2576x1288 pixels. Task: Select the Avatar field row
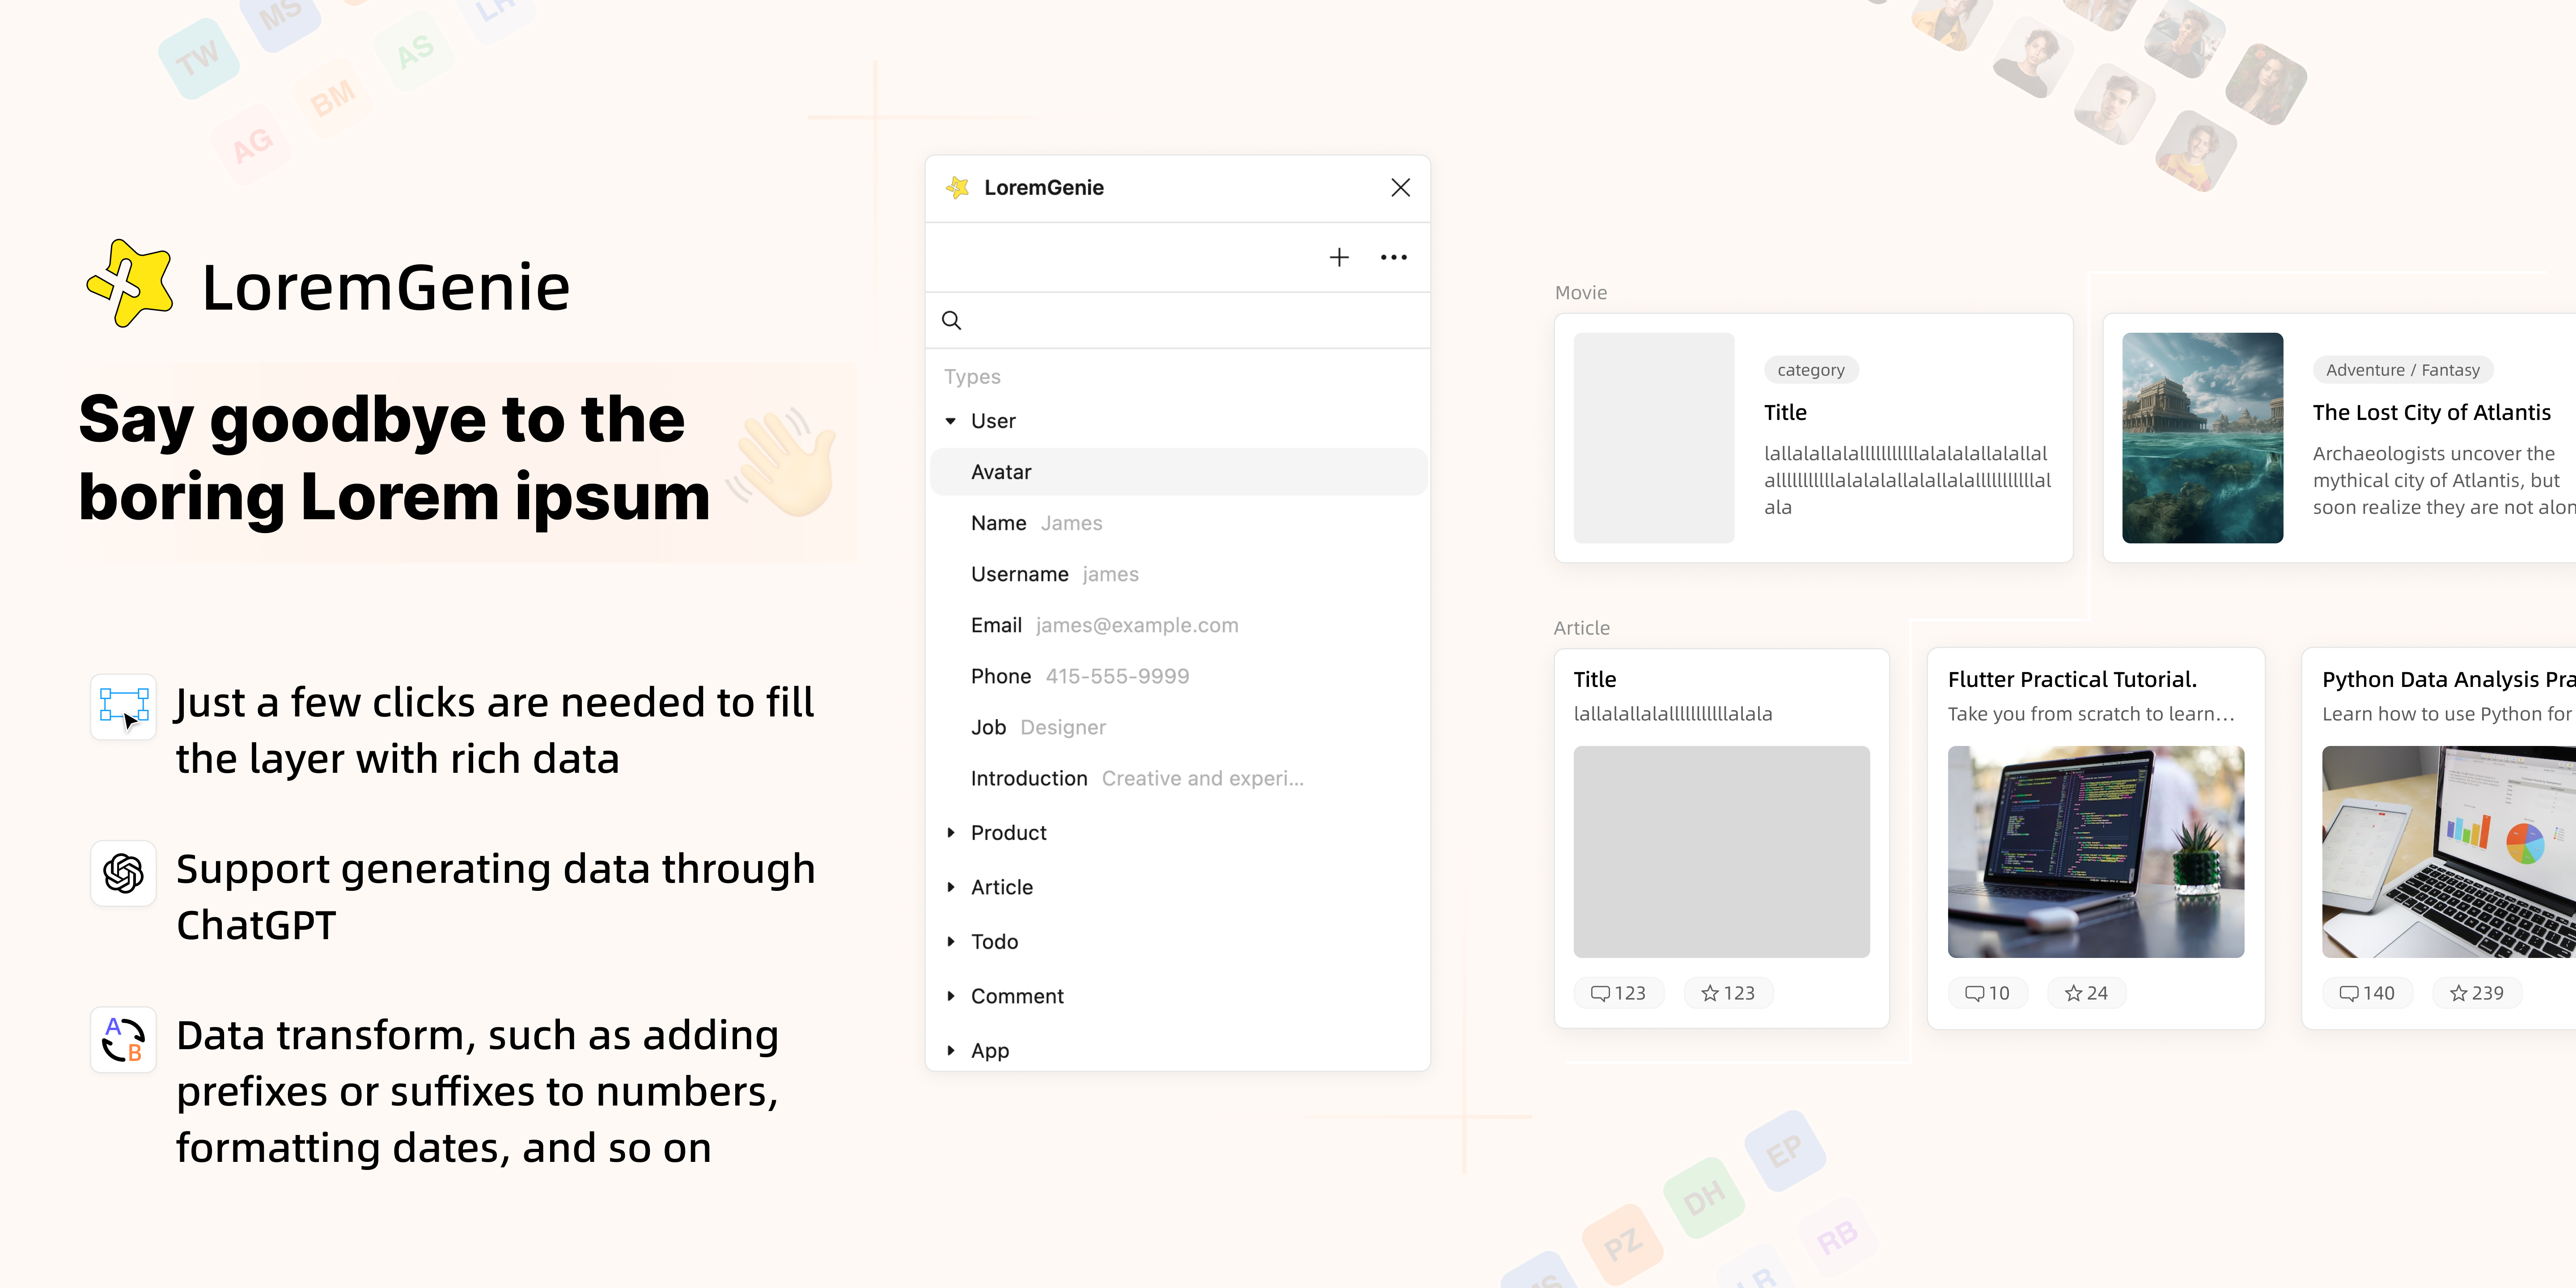1178,472
